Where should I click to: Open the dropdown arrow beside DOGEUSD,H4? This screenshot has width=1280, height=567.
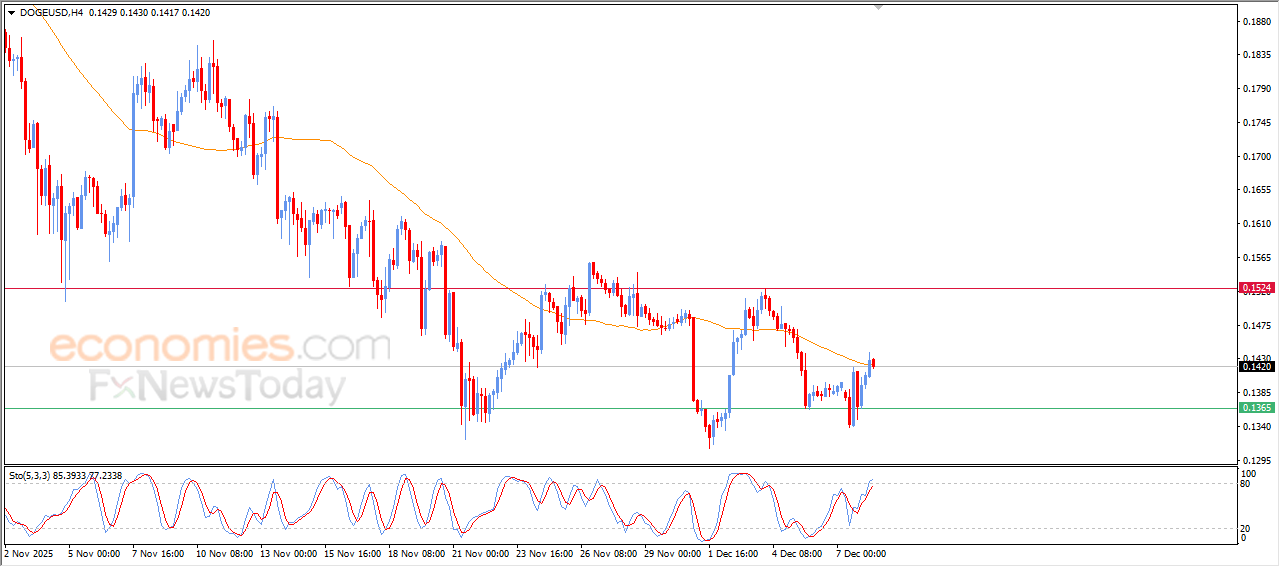(11, 13)
